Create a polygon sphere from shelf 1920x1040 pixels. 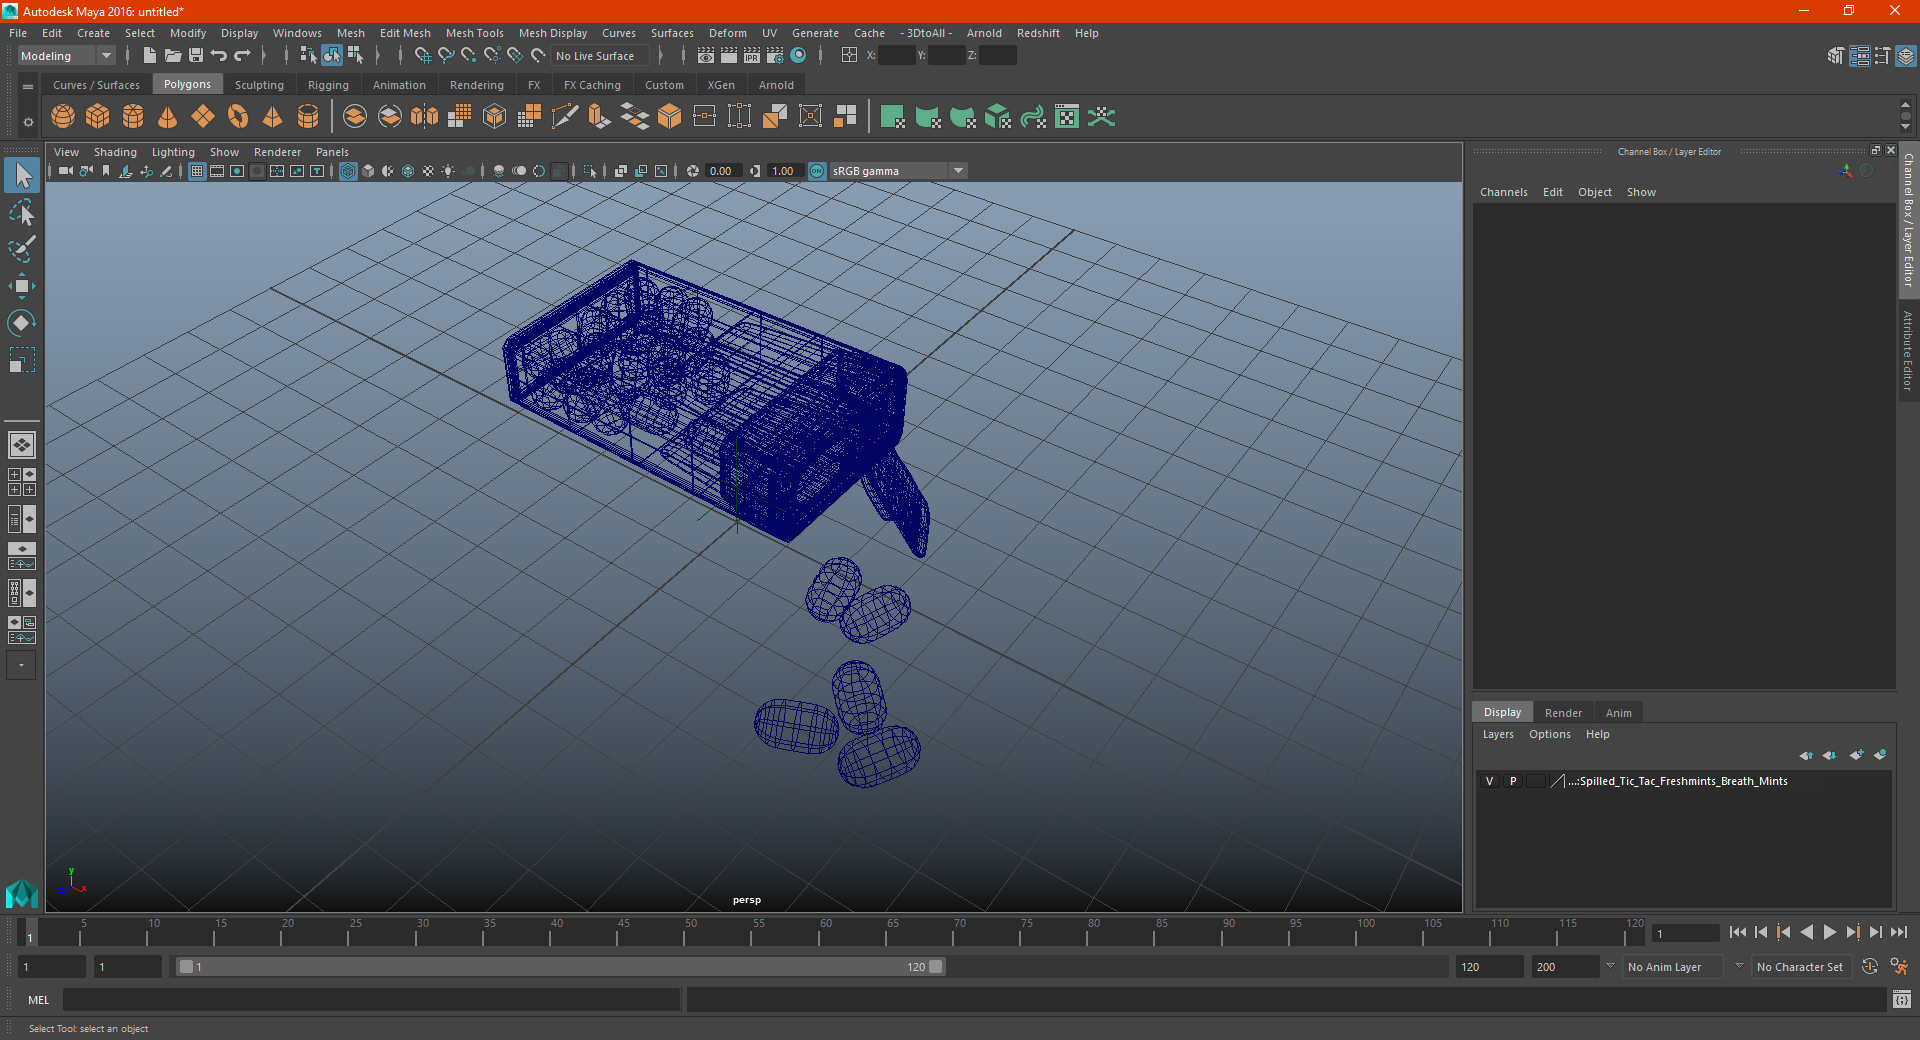coord(63,117)
